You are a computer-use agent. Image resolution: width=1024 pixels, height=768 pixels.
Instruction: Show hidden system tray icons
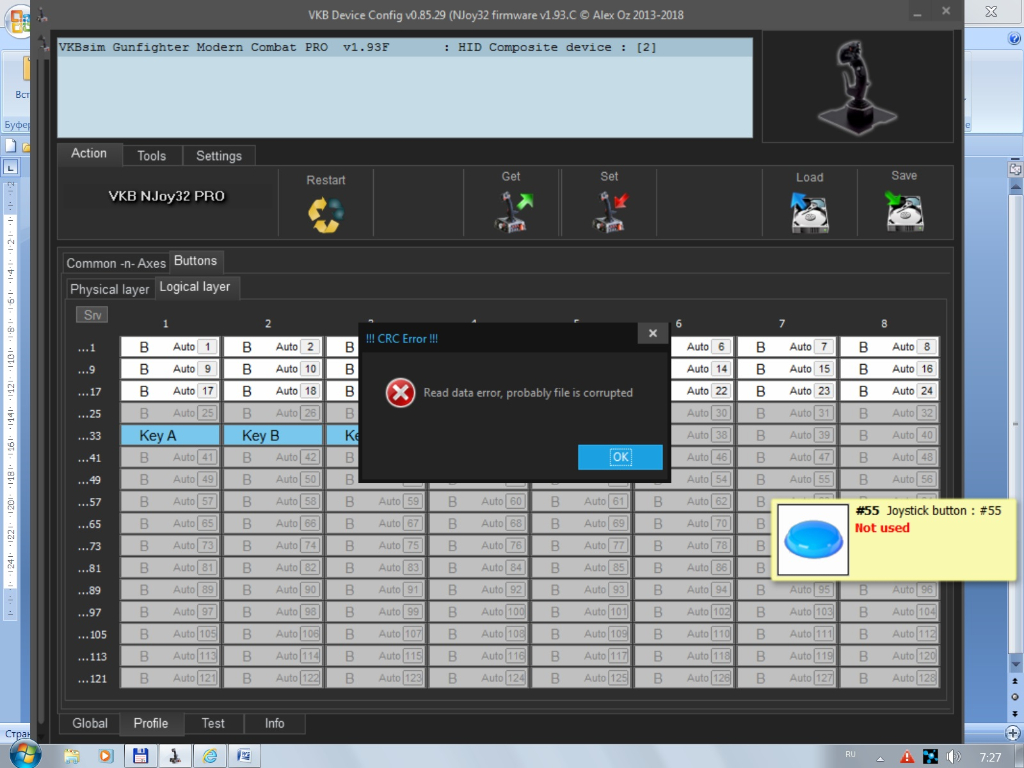pos(881,756)
